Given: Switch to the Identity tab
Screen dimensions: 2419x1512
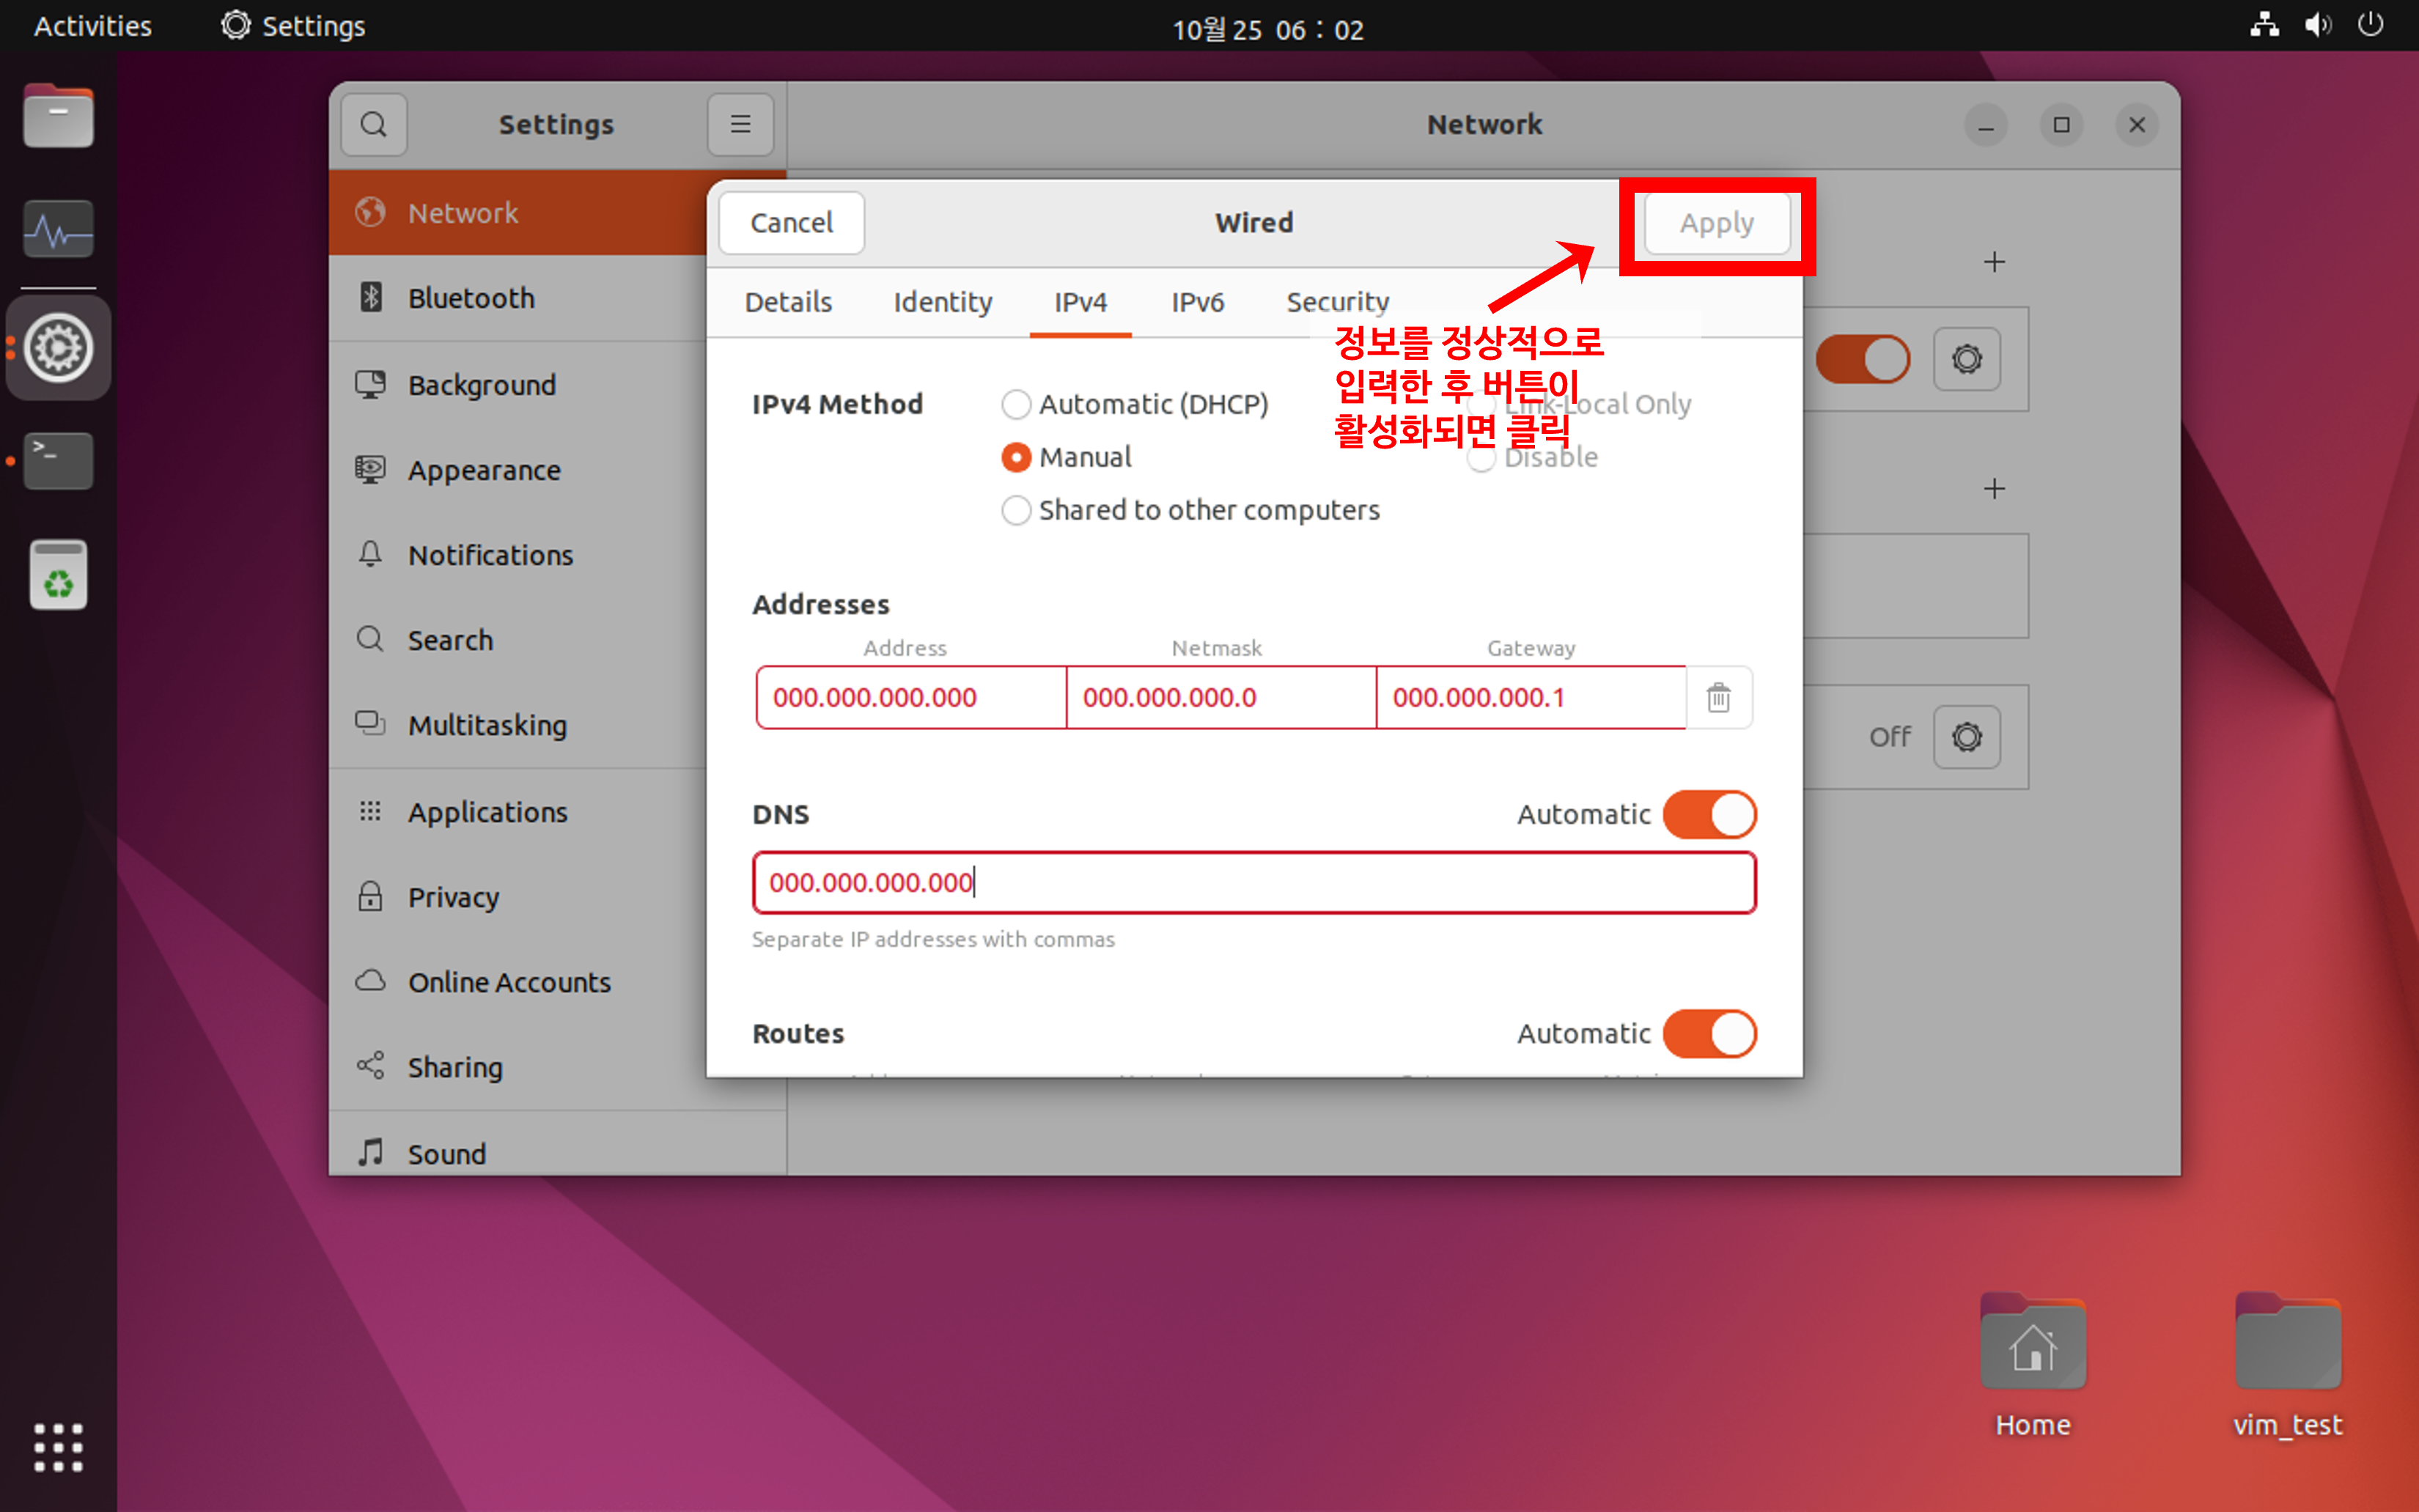Looking at the screenshot, I should 942,302.
